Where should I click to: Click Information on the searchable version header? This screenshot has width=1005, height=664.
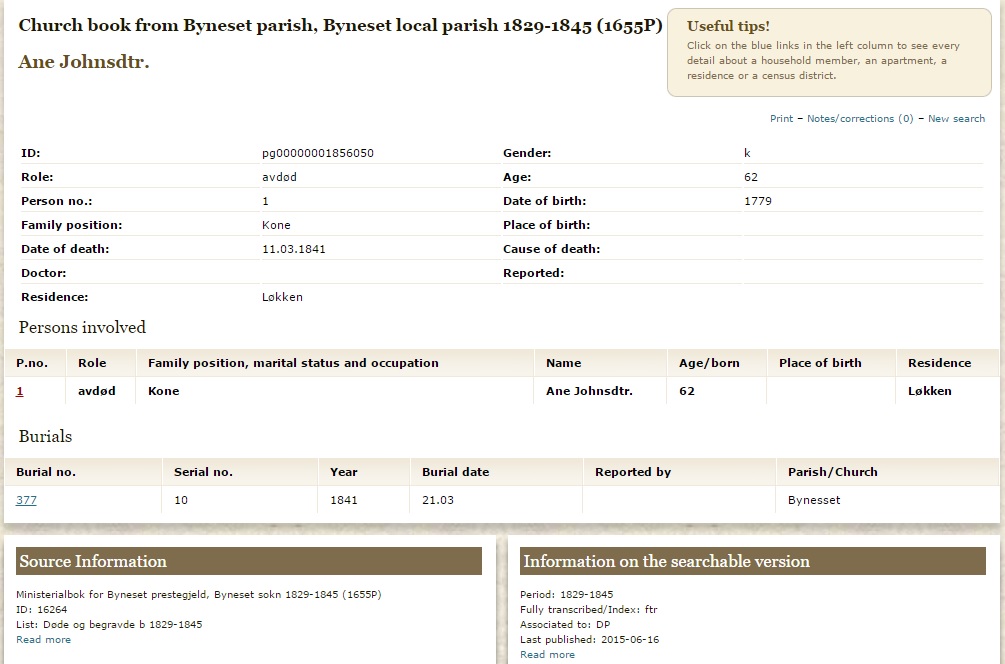(752, 561)
